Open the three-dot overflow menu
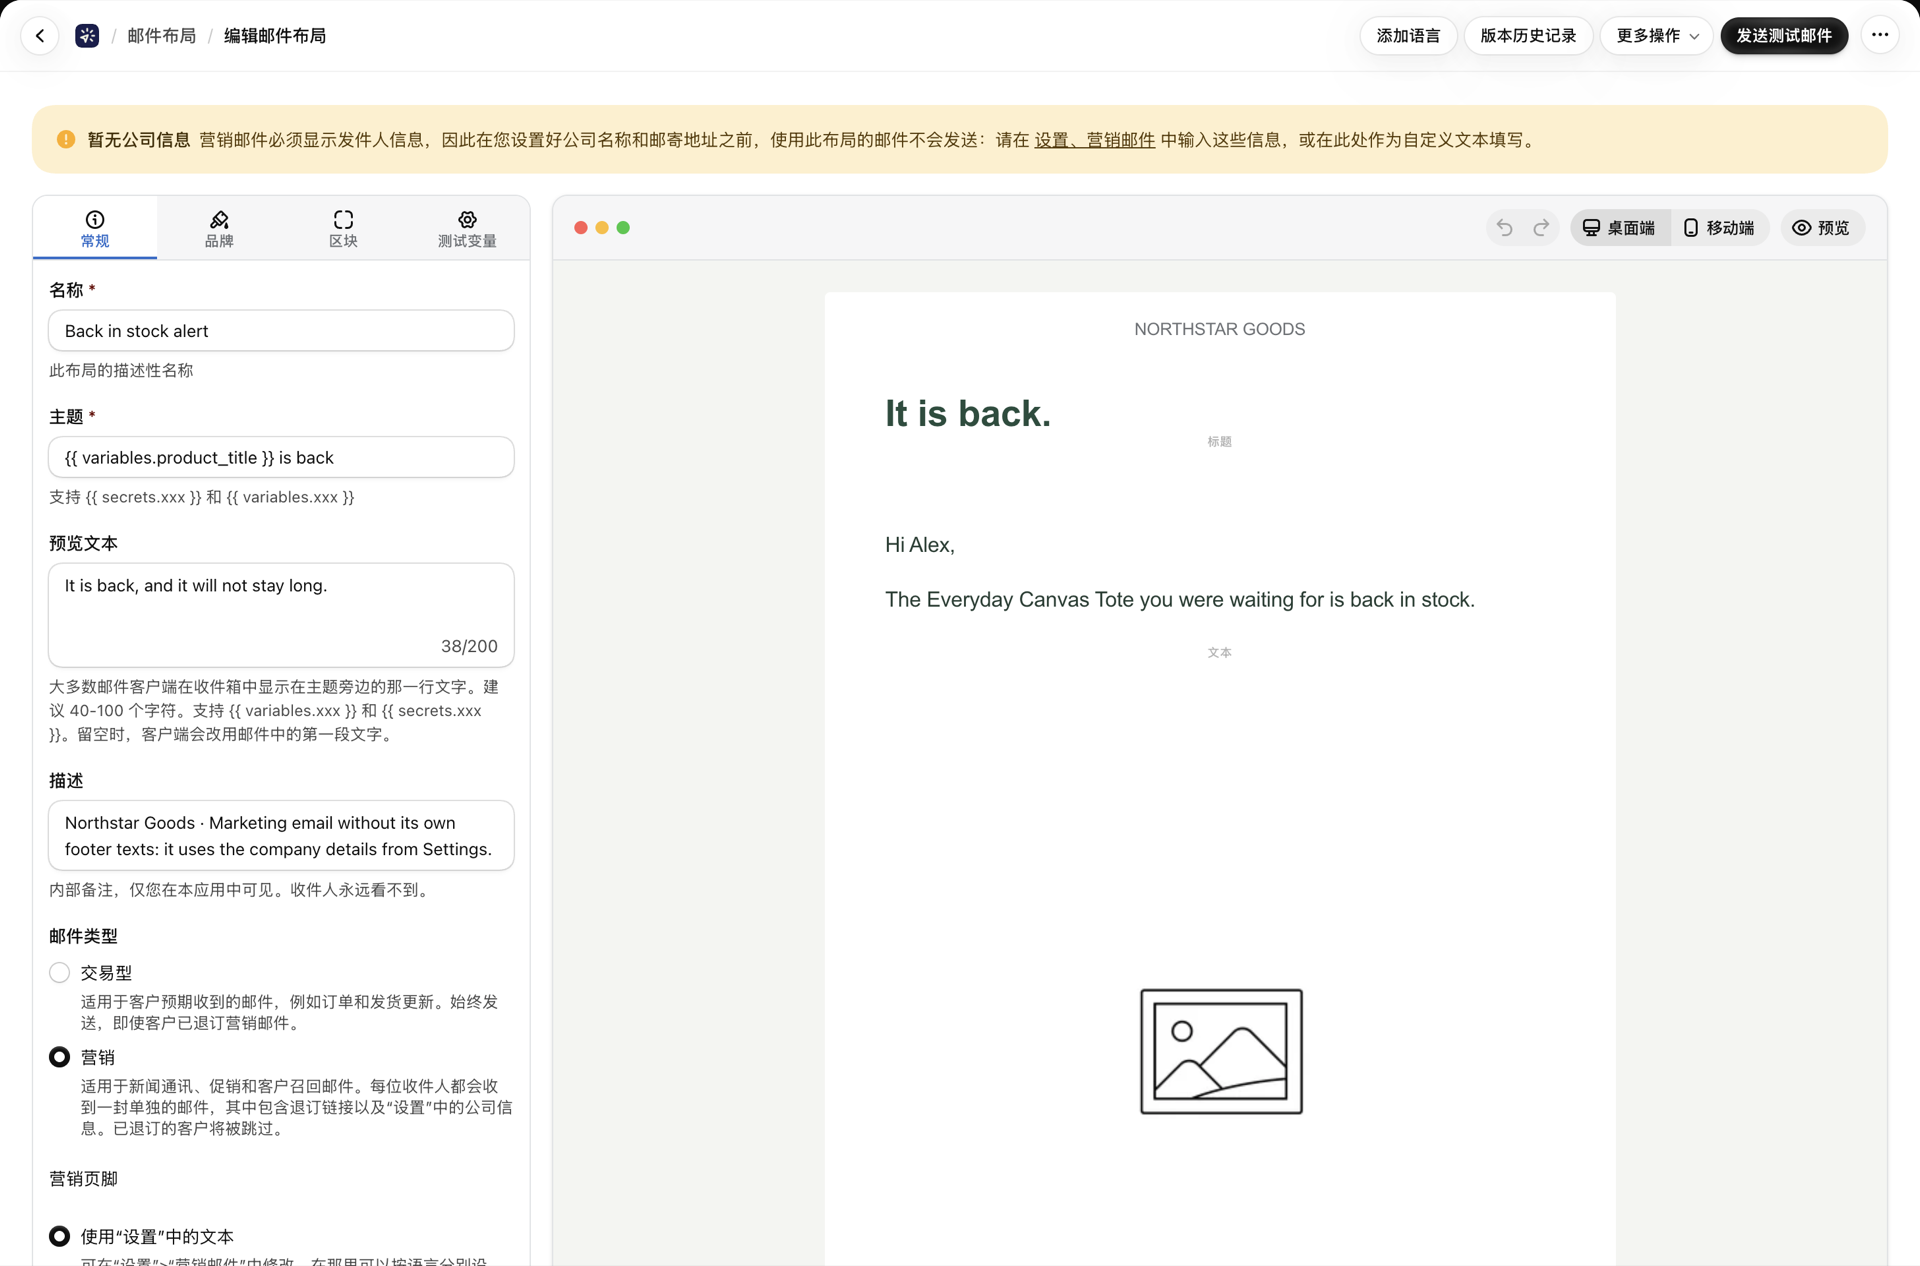 click(x=1880, y=36)
